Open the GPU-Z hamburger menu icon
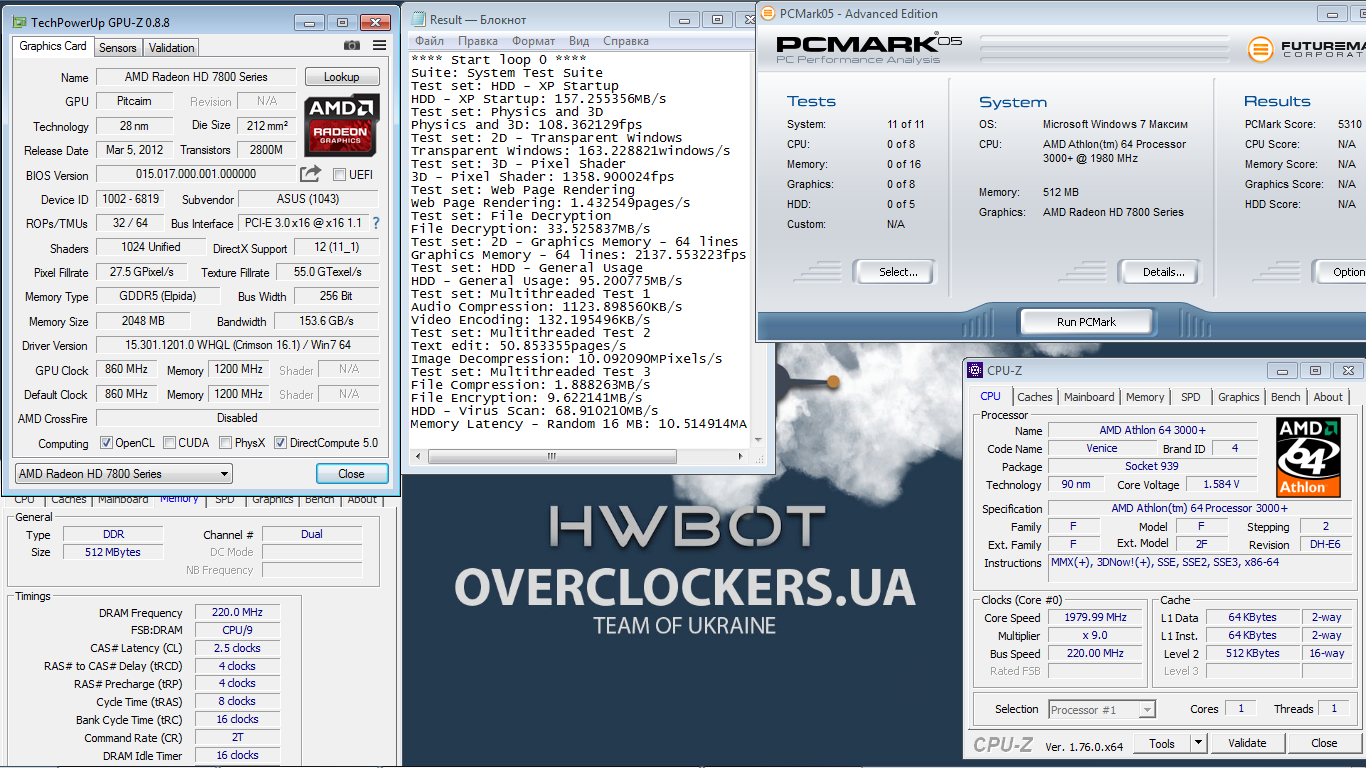Screen dimensions: 1366x768 click(x=380, y=45)
